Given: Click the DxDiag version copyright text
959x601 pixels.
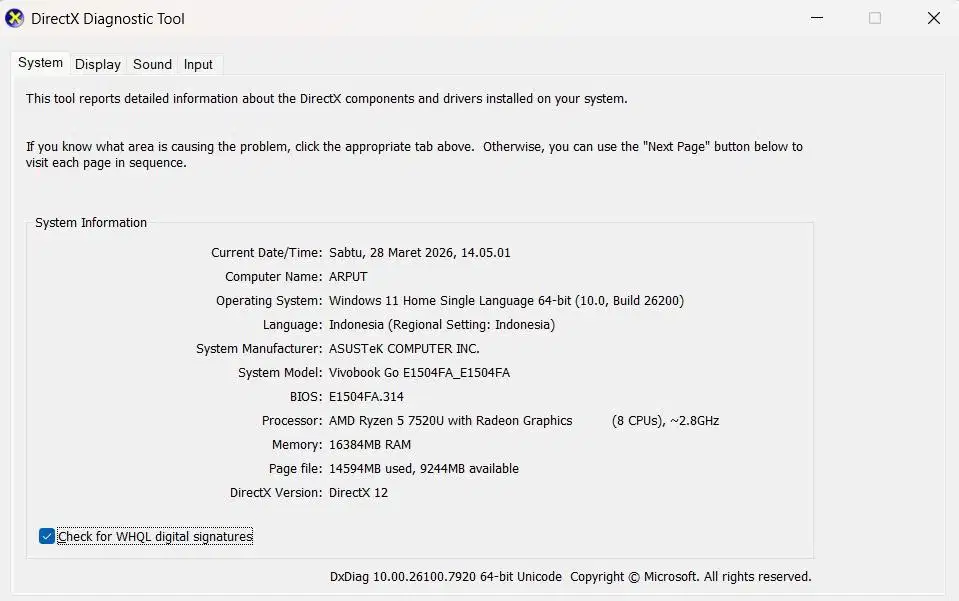Looking at the screenshot, I should point(570,577).
